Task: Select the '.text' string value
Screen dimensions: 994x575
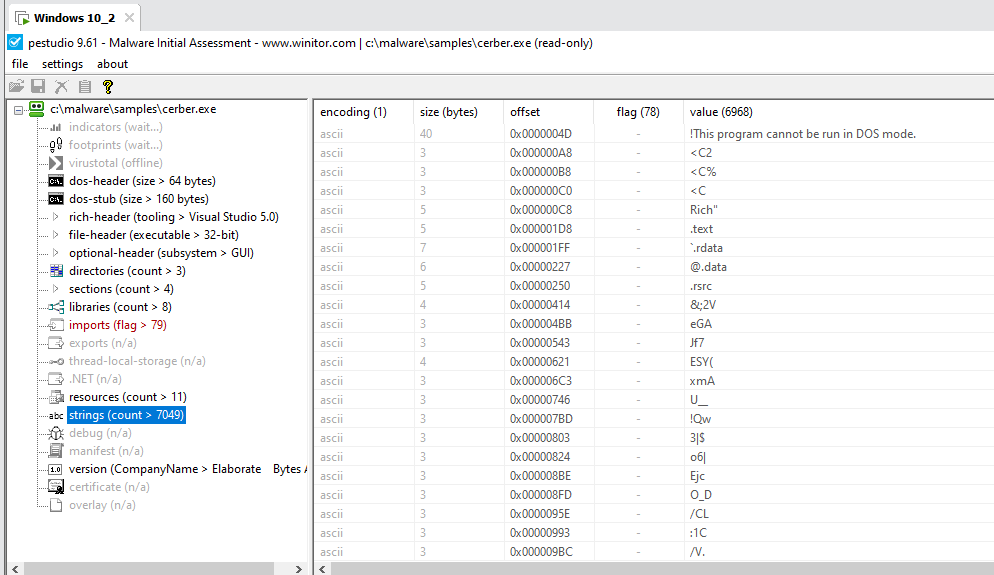Action: tap(701, 229)
